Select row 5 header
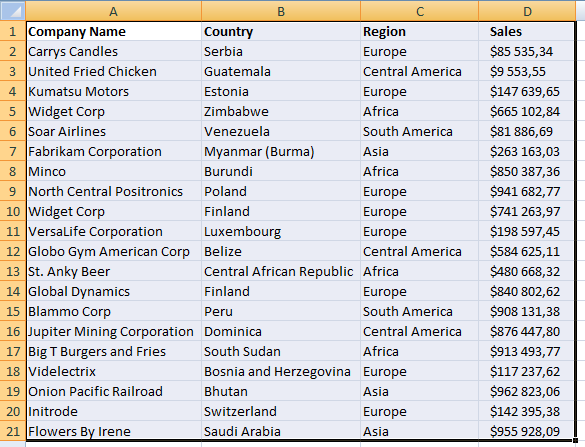The image size is (585, 447). [13, 111]
